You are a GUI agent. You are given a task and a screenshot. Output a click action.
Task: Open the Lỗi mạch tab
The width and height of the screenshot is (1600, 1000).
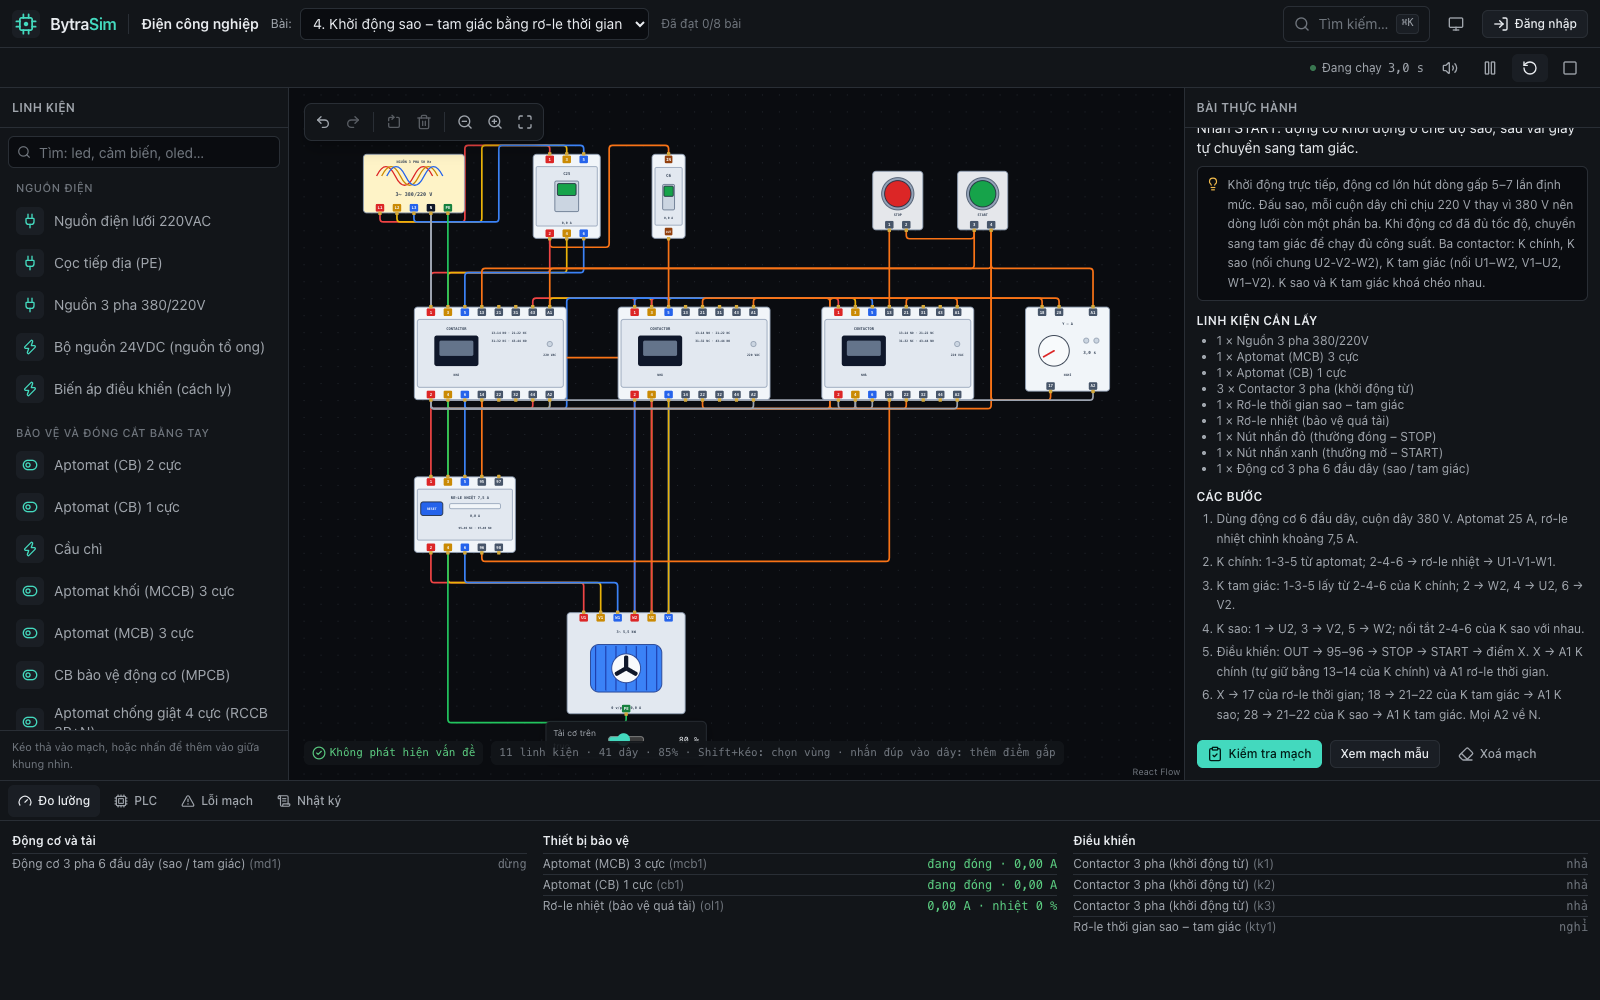[x=217, y=801]
